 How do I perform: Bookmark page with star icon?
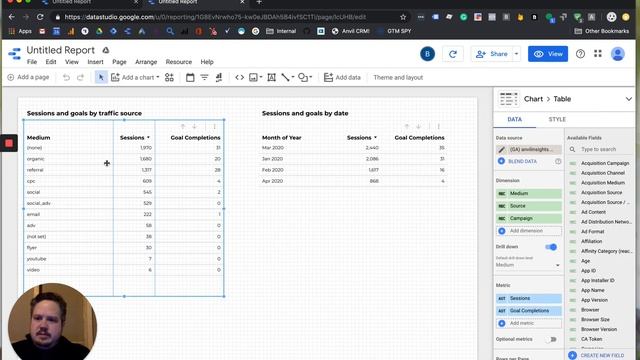pyautogui.click(x=403, y=17)
